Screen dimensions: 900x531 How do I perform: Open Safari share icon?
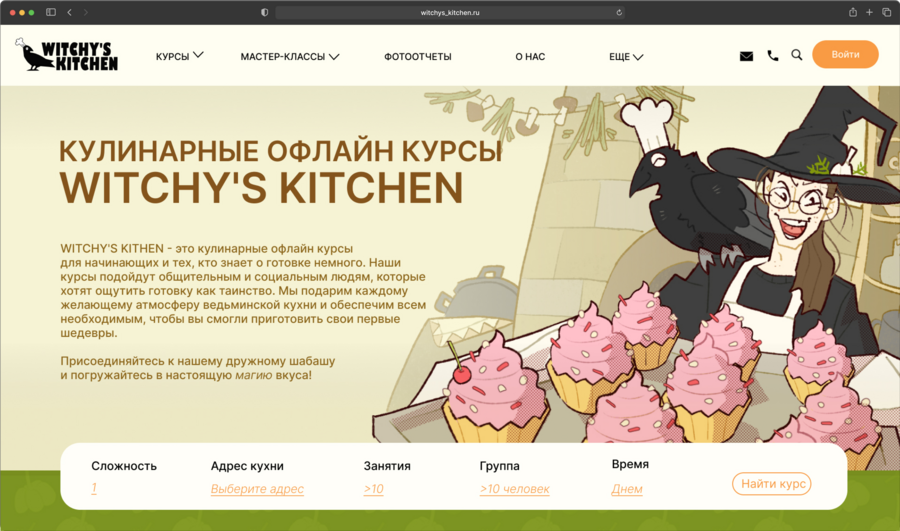853,12
